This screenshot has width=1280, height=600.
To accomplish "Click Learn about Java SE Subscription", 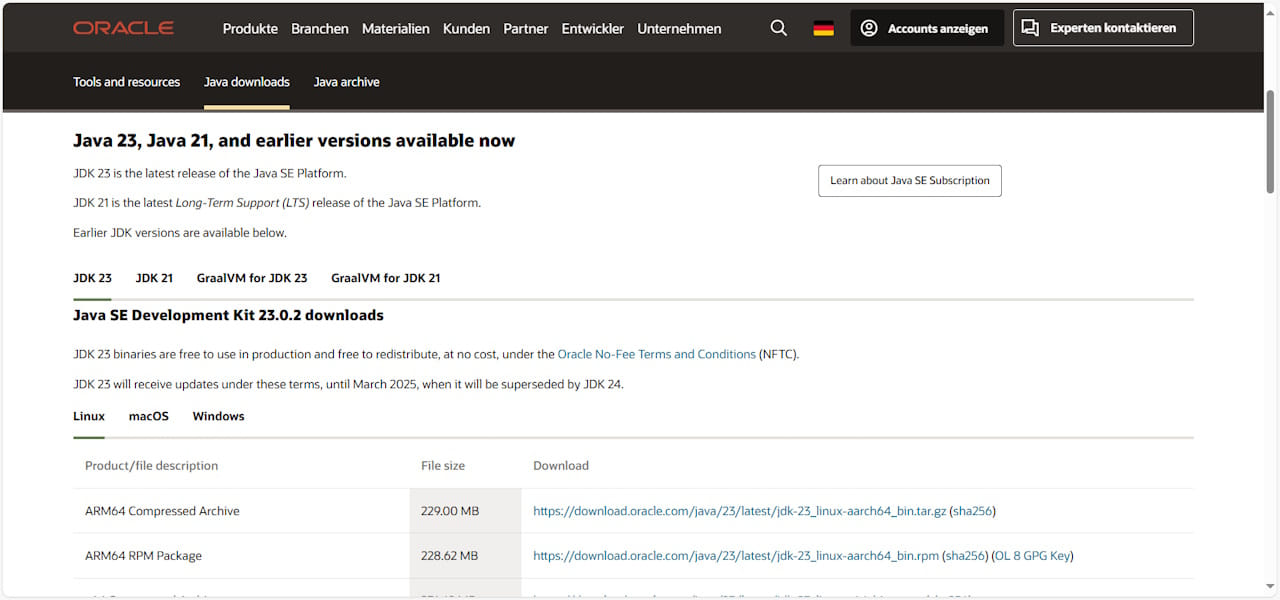I will click(x=909, y=181).
